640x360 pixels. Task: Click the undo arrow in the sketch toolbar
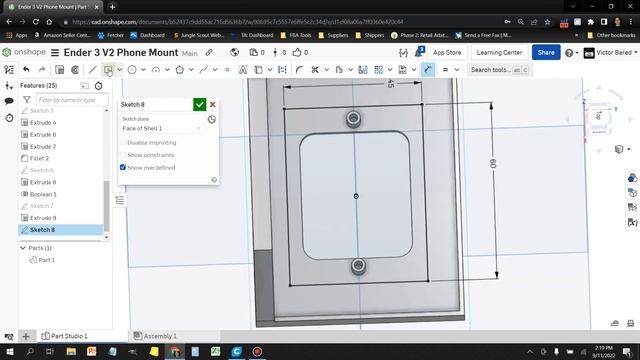coord(27,70)
